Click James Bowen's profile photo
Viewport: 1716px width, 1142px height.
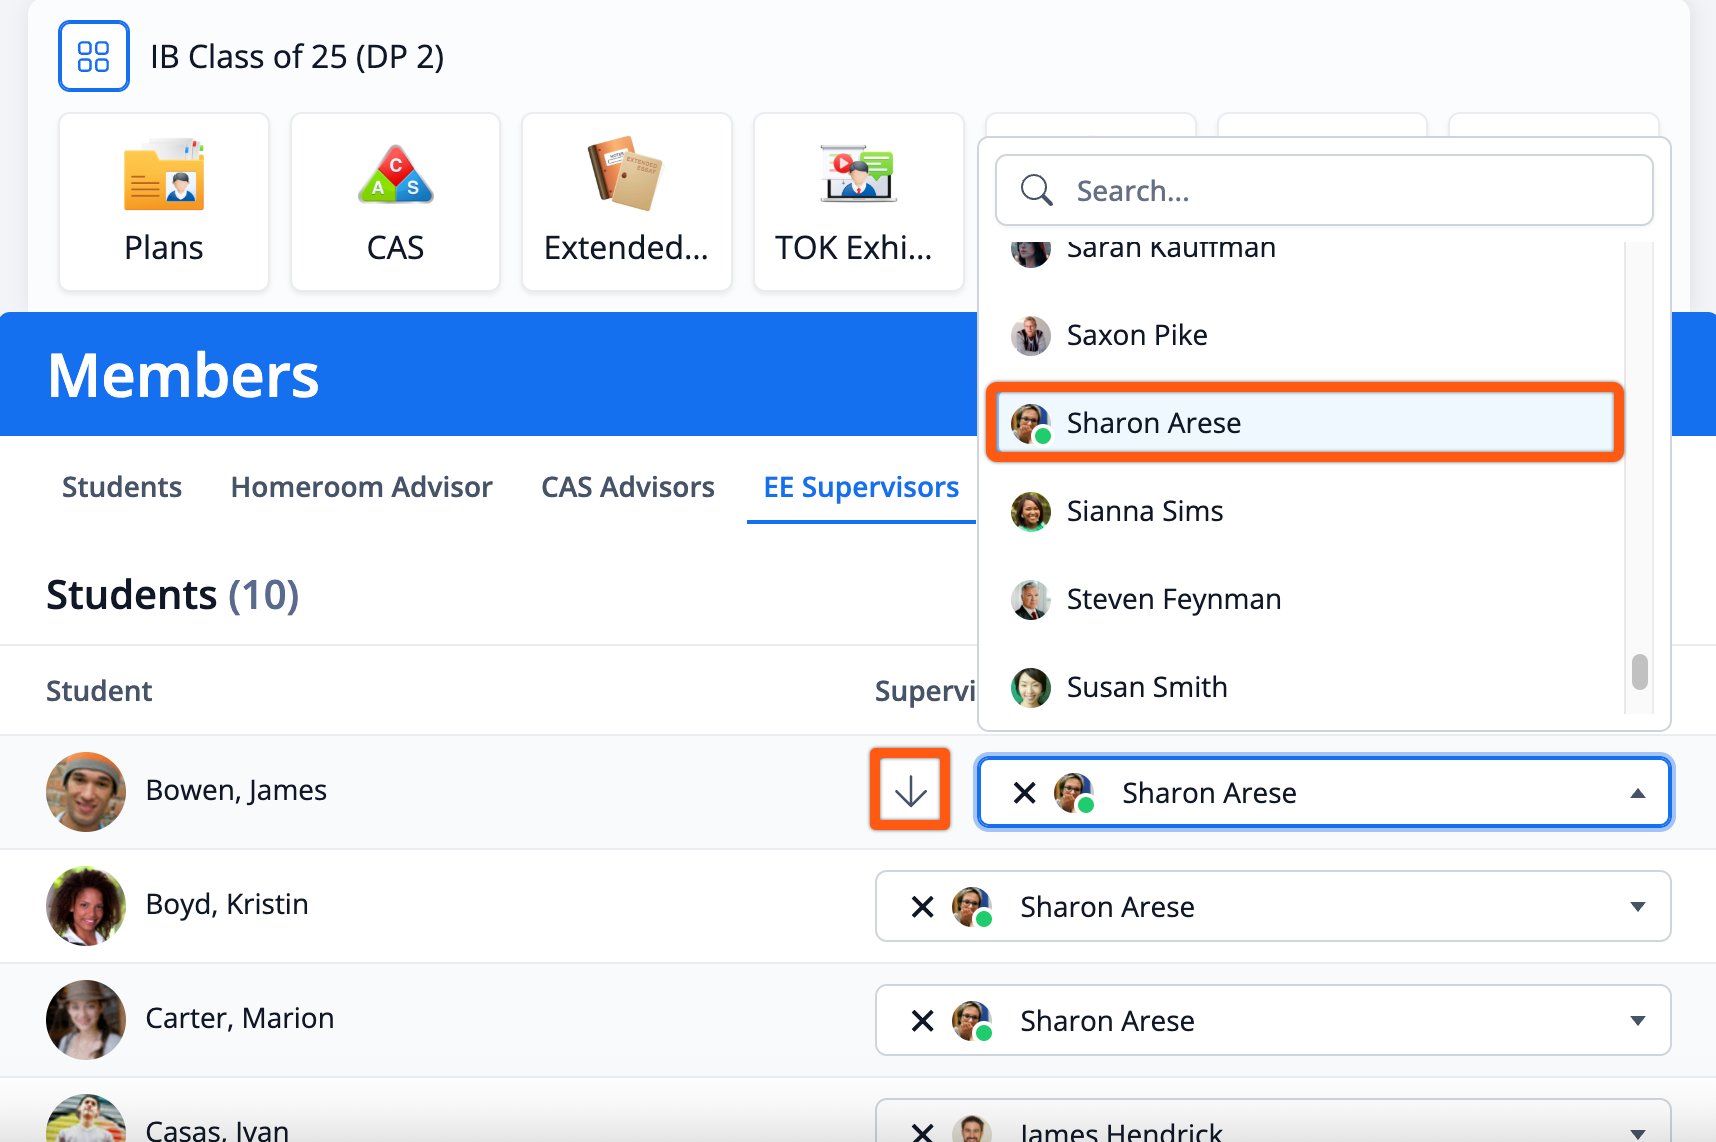tap(86, 792)
